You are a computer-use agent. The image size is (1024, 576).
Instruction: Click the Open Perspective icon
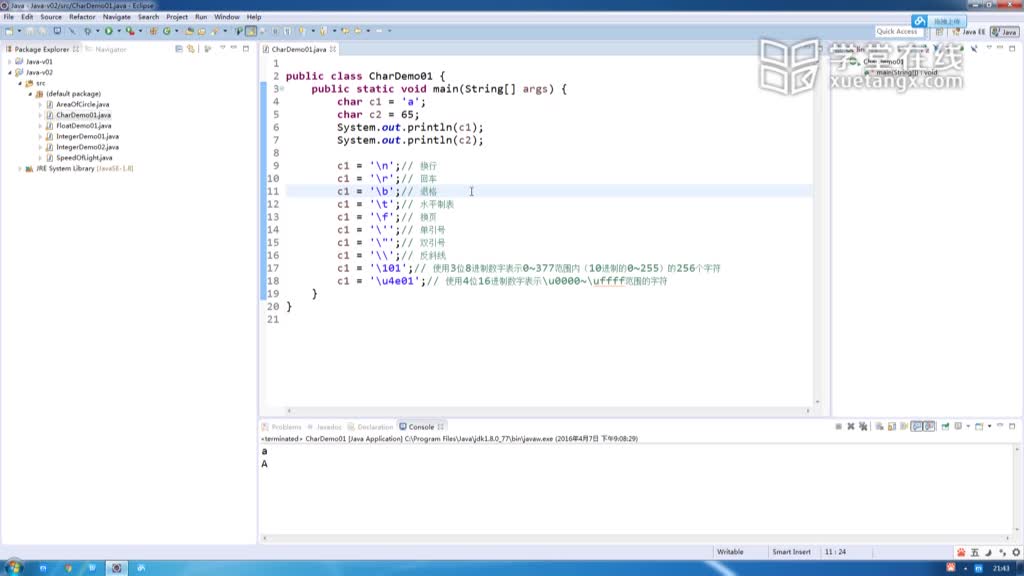[939, 31]
